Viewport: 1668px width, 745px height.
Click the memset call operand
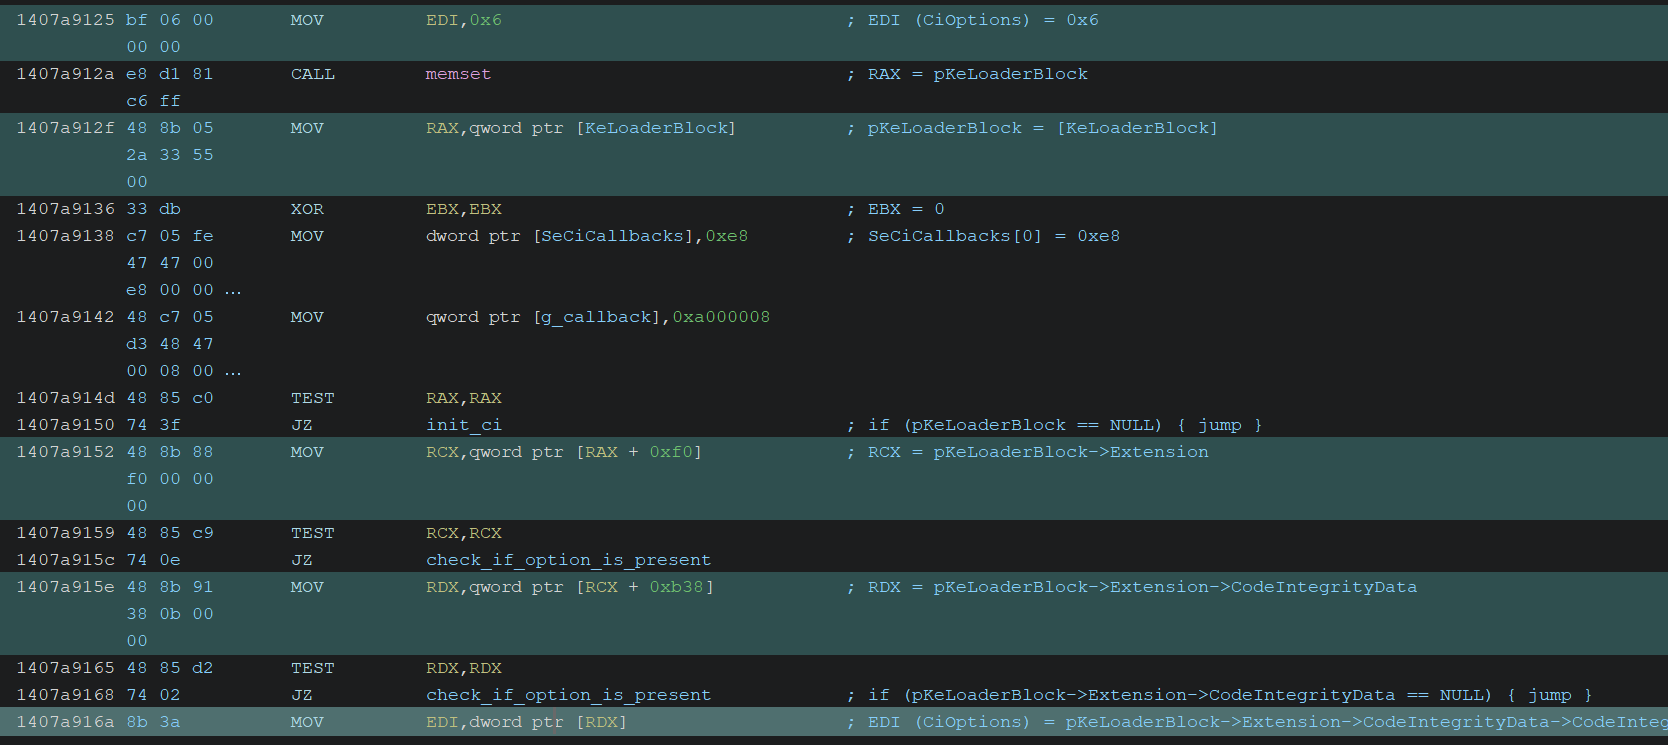pyautogui.click(x=458, y=74)
